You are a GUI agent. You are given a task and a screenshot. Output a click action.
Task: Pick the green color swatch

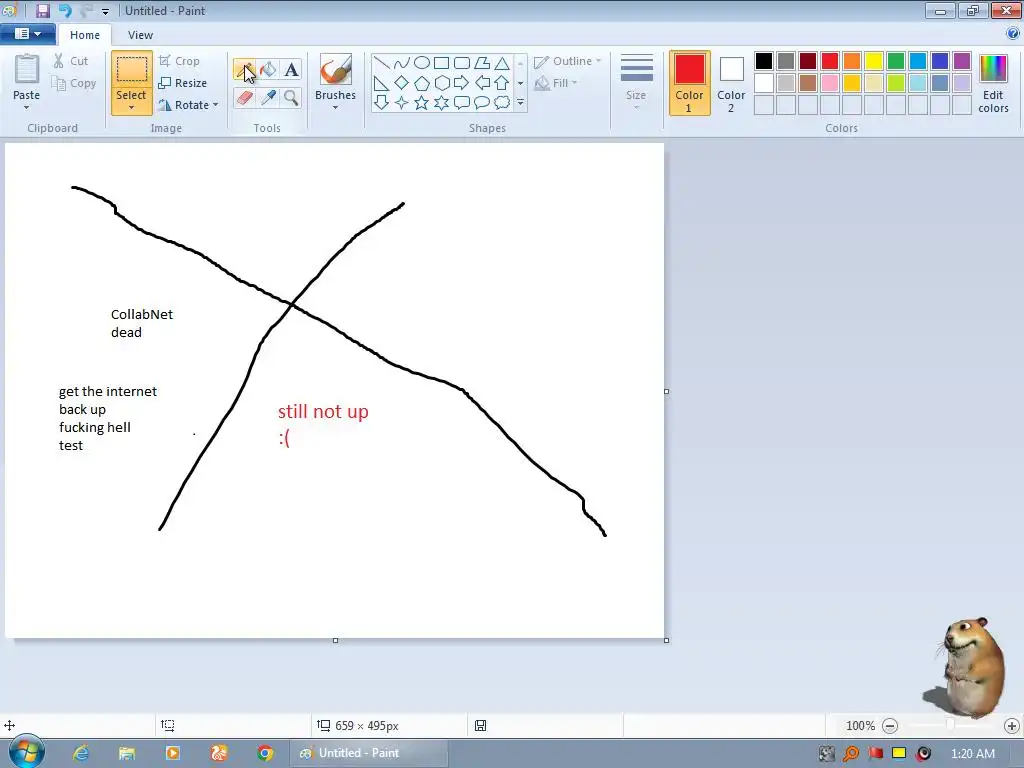pos(896,61)
